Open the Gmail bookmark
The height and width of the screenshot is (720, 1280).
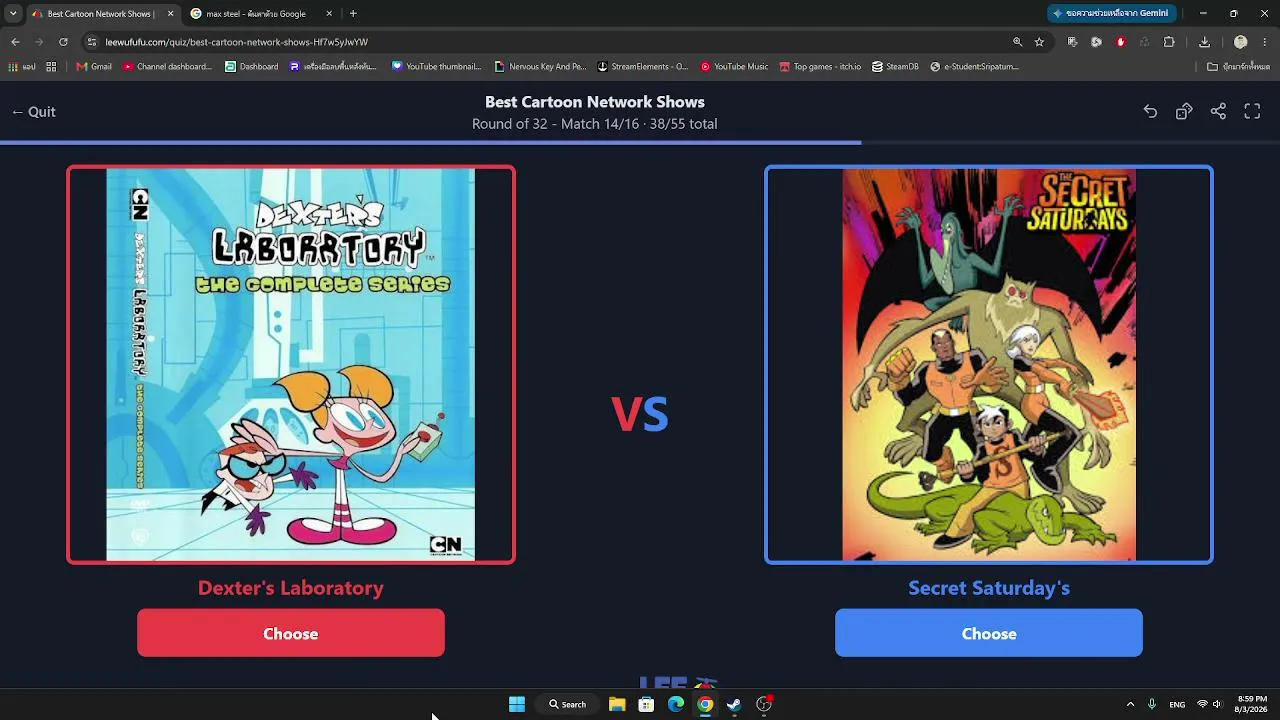click(x=94, y=67)
